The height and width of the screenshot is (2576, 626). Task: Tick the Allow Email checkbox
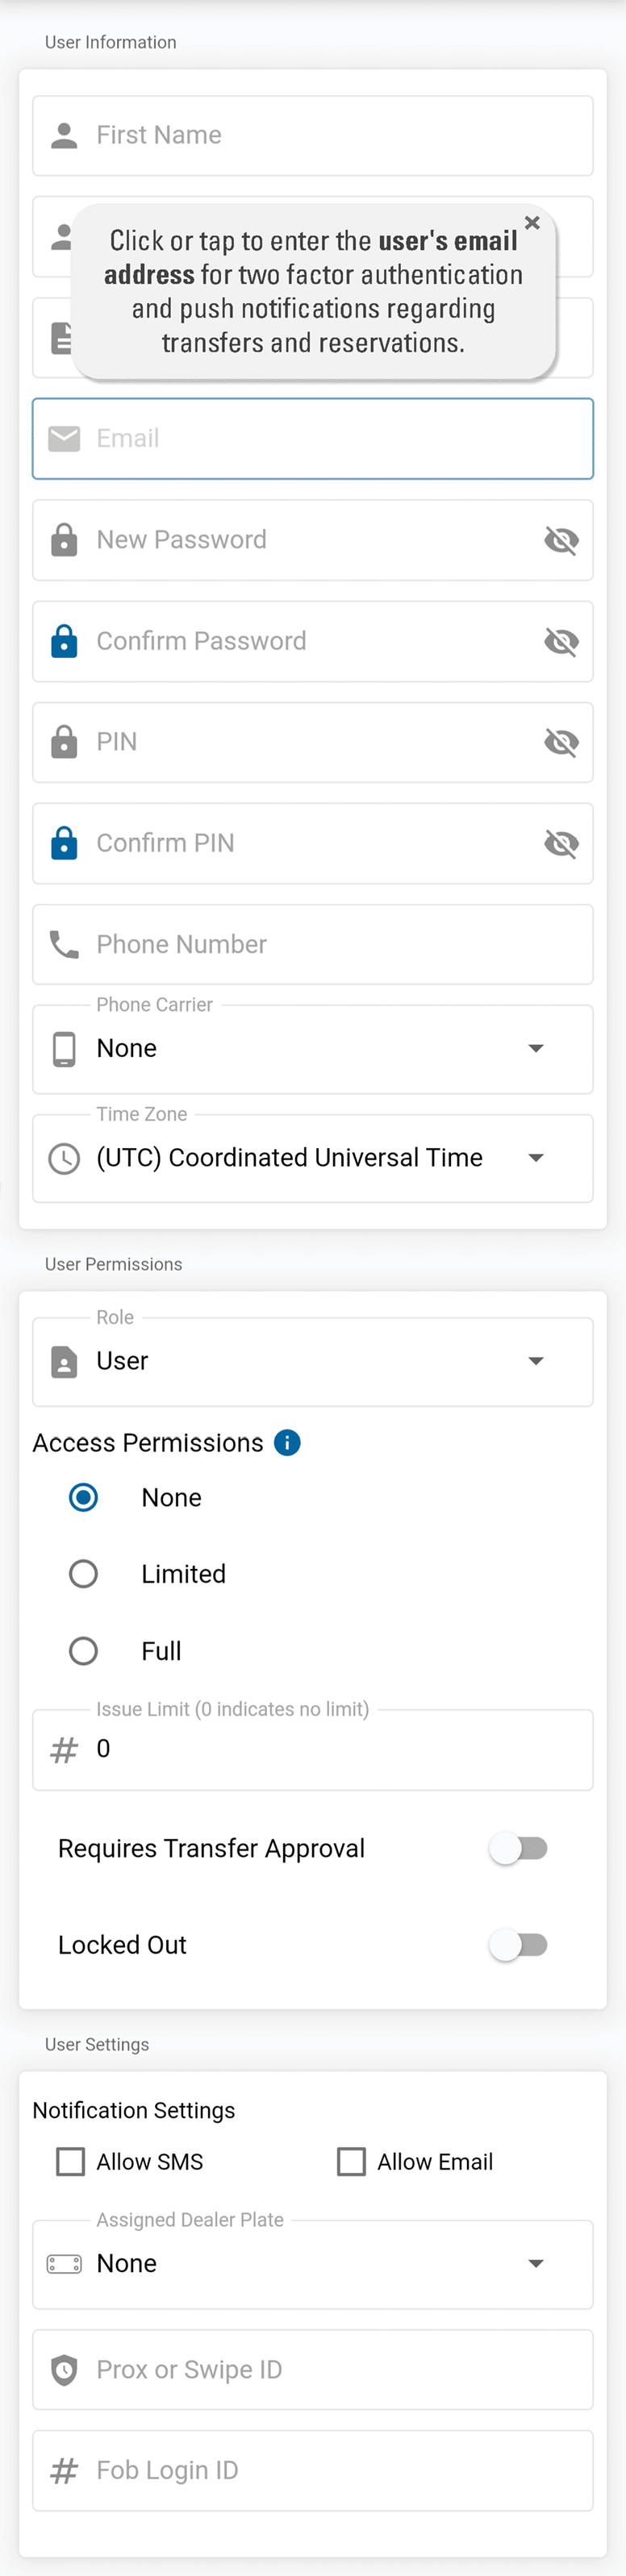click(x=351, y=2161)
